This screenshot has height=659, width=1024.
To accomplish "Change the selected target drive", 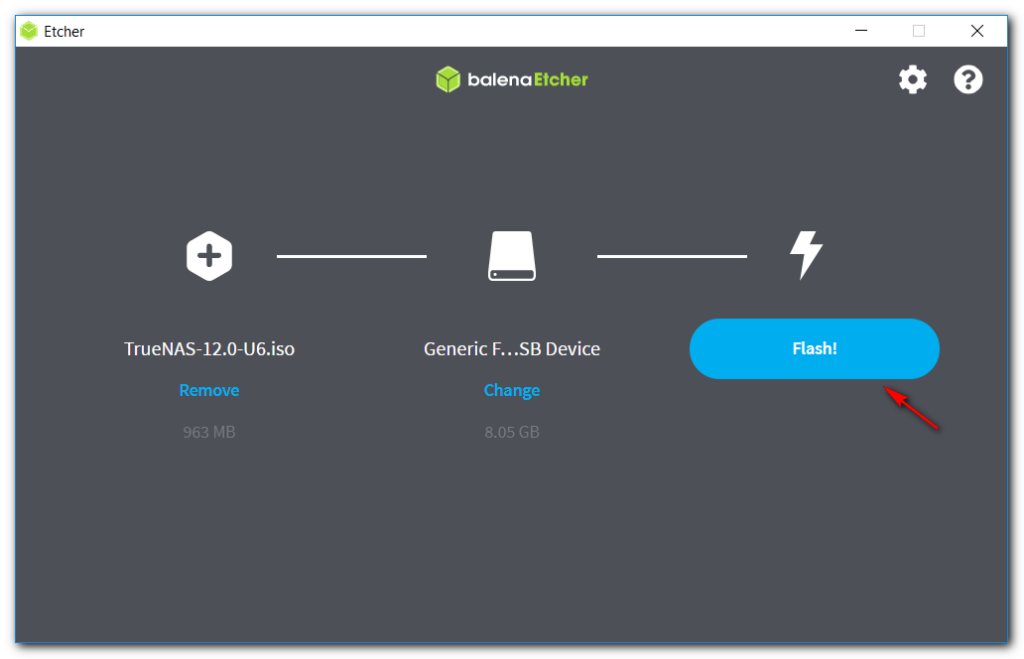I will (512, 390).
